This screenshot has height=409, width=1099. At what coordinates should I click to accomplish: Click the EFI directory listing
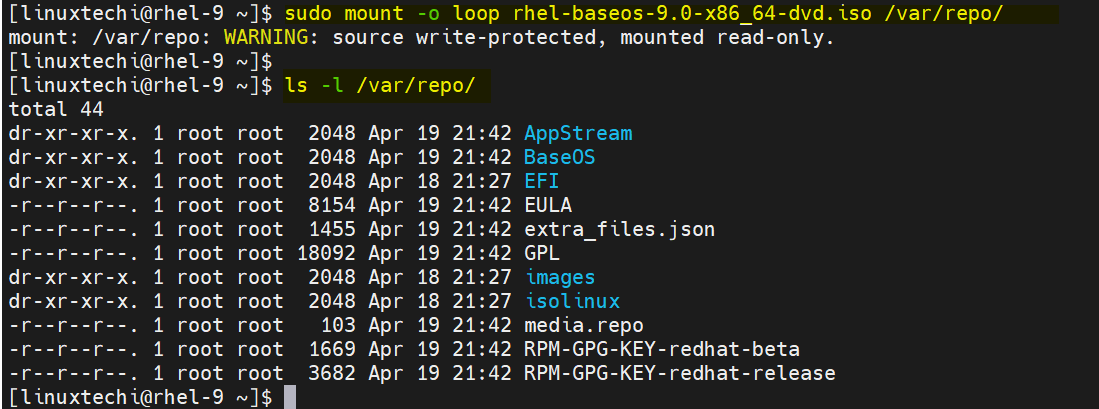click(541, 181)
